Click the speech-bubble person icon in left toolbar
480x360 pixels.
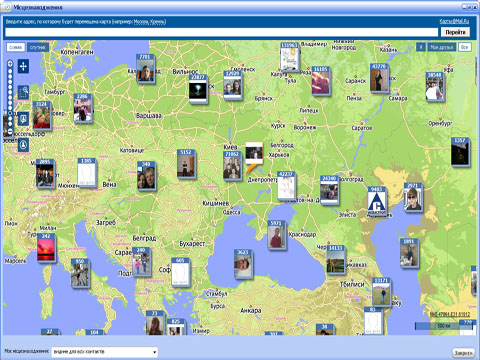23,119
